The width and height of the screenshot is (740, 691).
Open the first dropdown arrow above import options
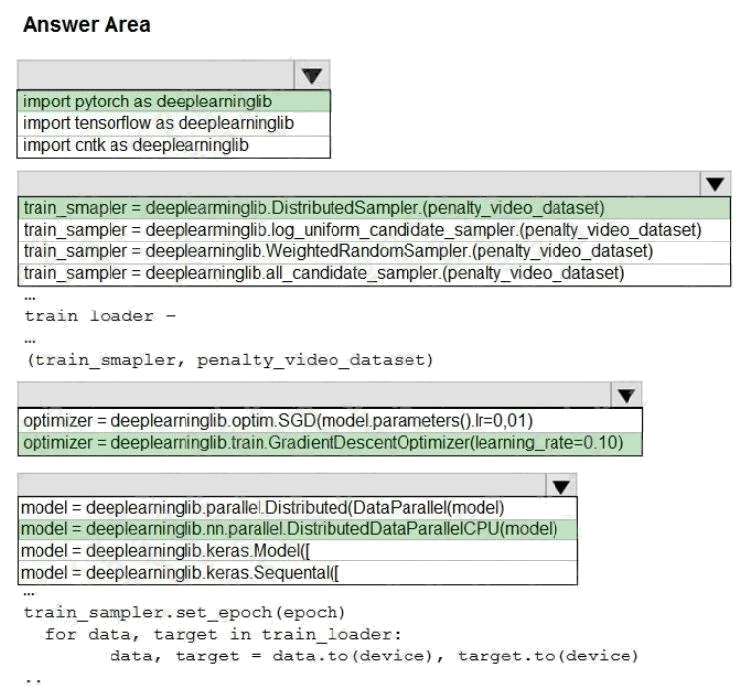click(x=311, y=75)
